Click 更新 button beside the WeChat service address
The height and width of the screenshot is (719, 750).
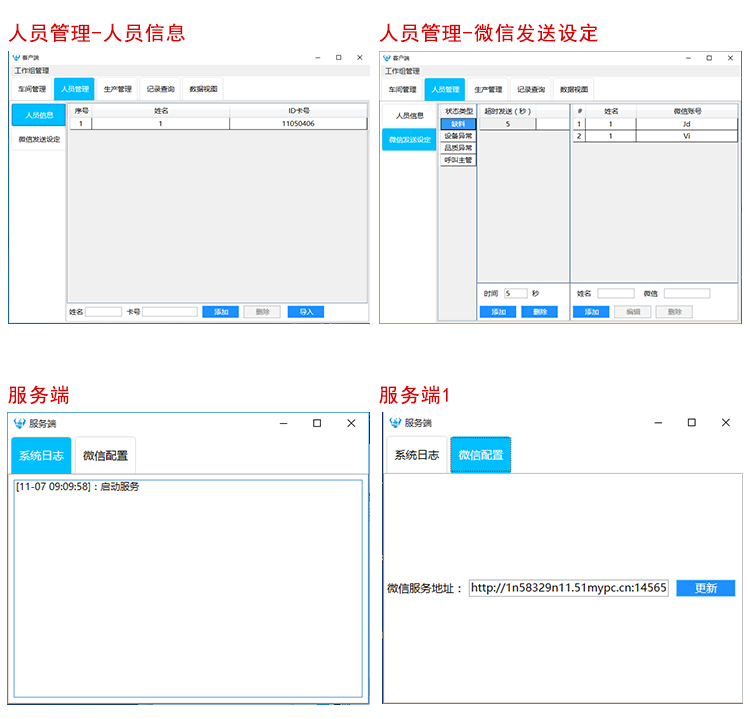pyautogui.click(x=705, y=588)
